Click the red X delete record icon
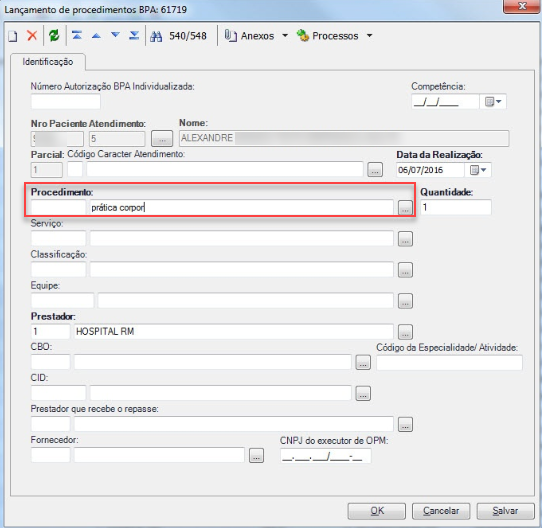Viewport: 542px width, 528px height. [32, 36]
